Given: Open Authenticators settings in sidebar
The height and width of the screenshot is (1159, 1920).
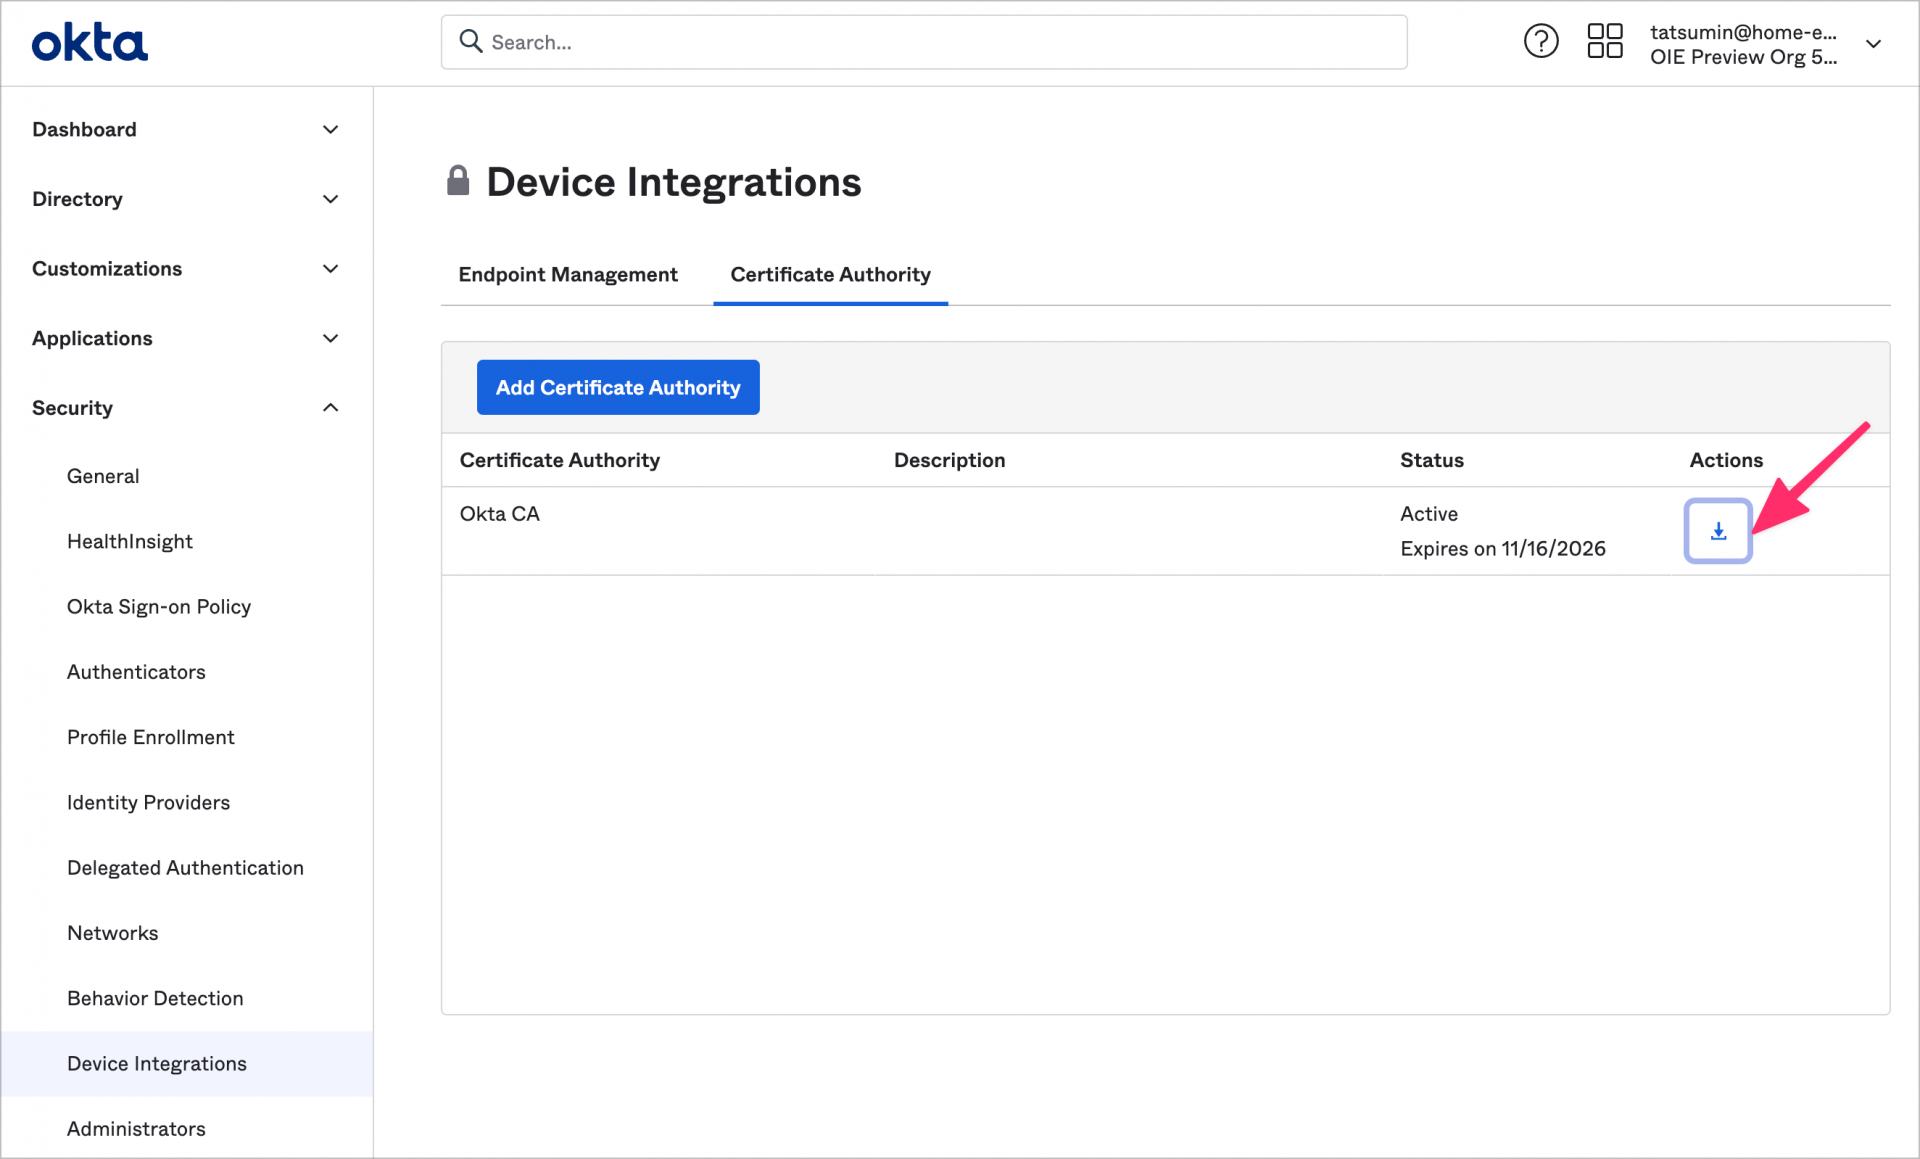Looking at the screenshot, I should pyautogui.click(x=136, y=672).
